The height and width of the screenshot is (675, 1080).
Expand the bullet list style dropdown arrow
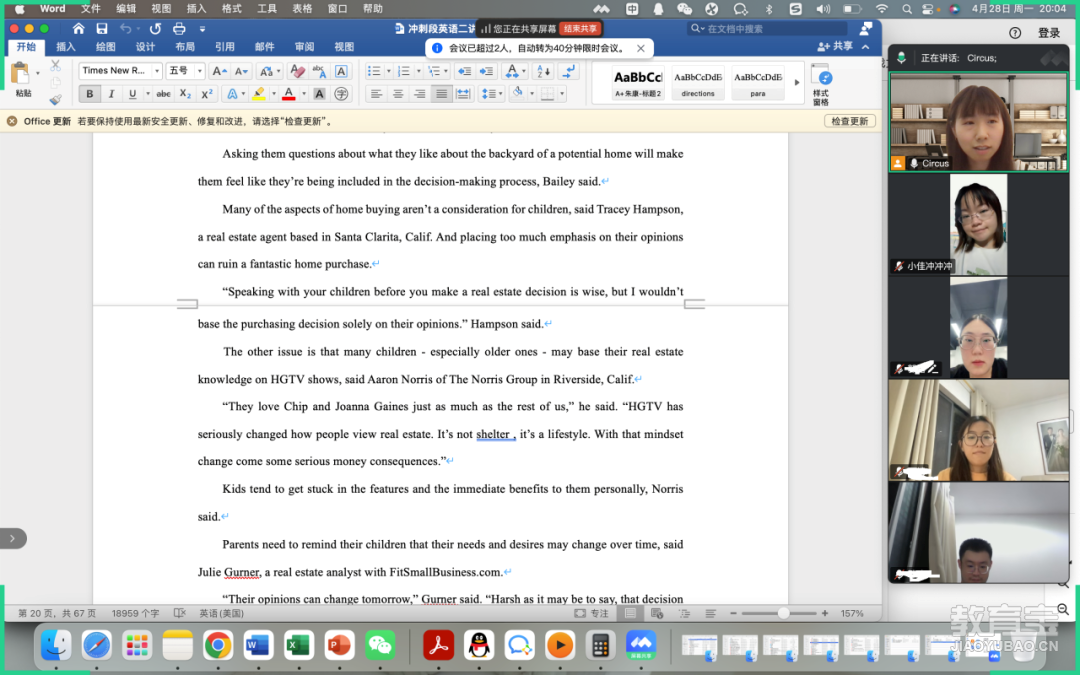pos(388,71)
